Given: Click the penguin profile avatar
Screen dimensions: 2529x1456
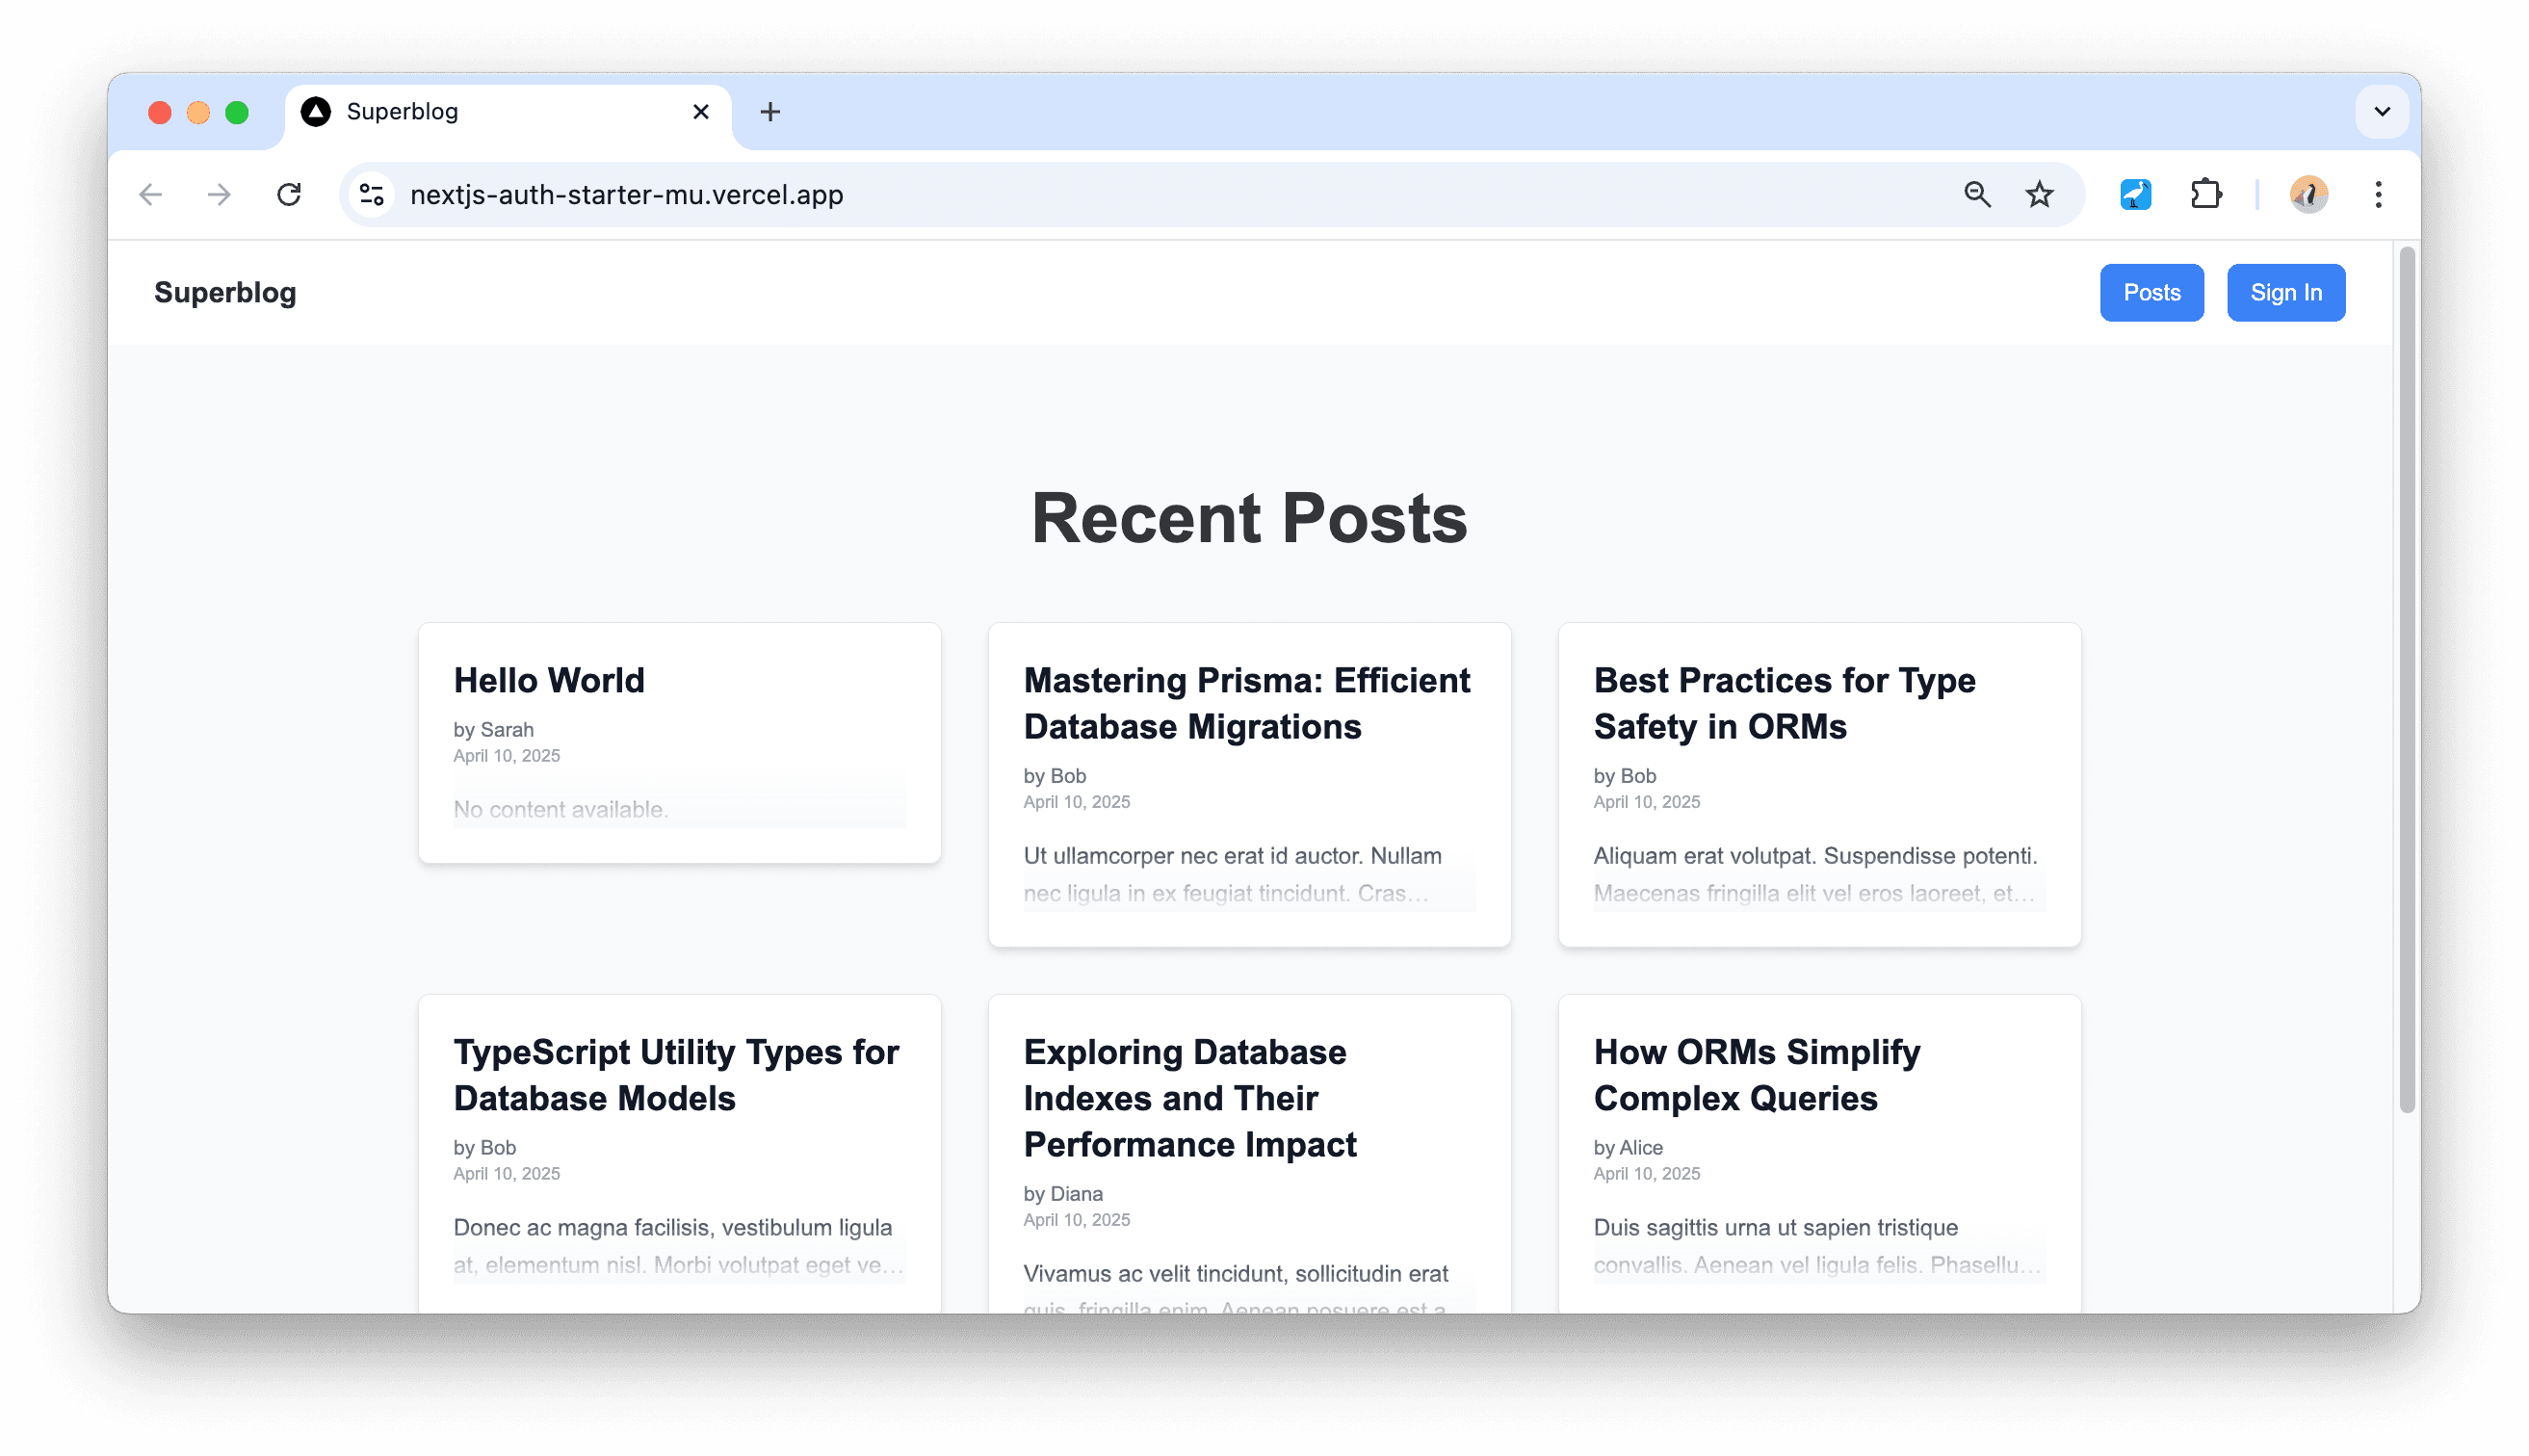Looking at the screenshot, I should pyautogui.click(x=2307, y=194).
